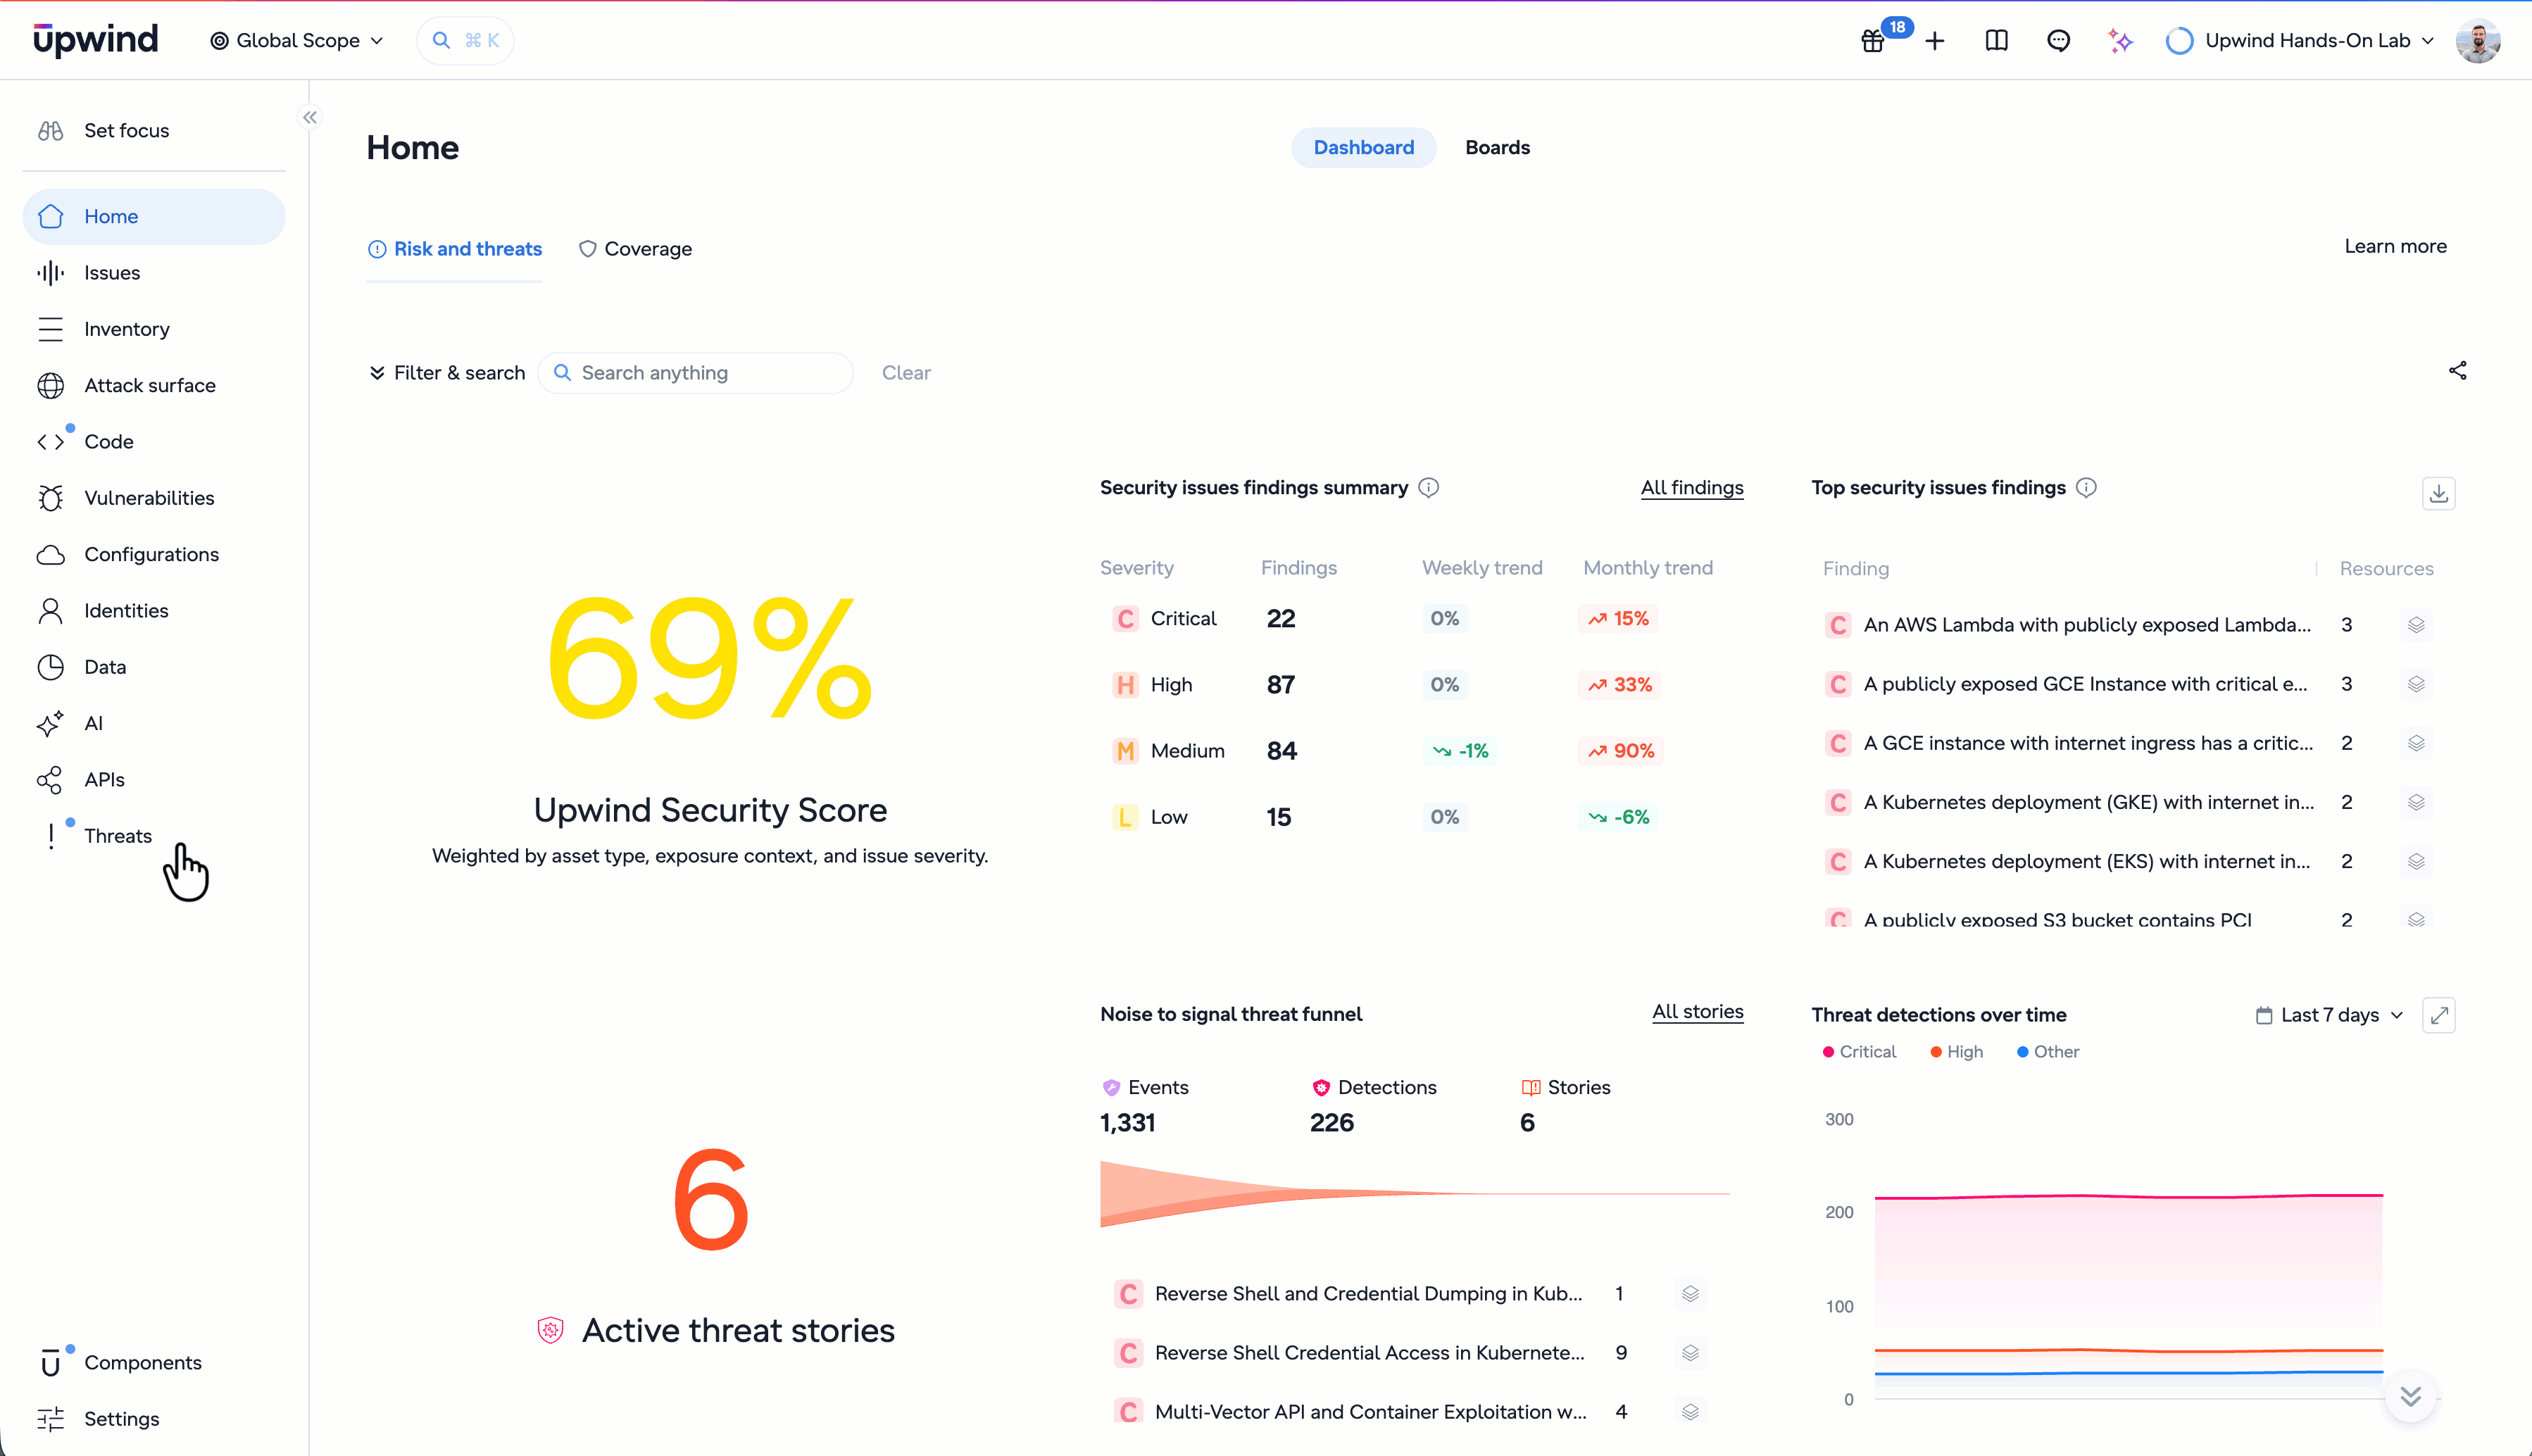
Task: Open the AI section in sidebar
Action: pyautogui.click(x=154, y=724)
